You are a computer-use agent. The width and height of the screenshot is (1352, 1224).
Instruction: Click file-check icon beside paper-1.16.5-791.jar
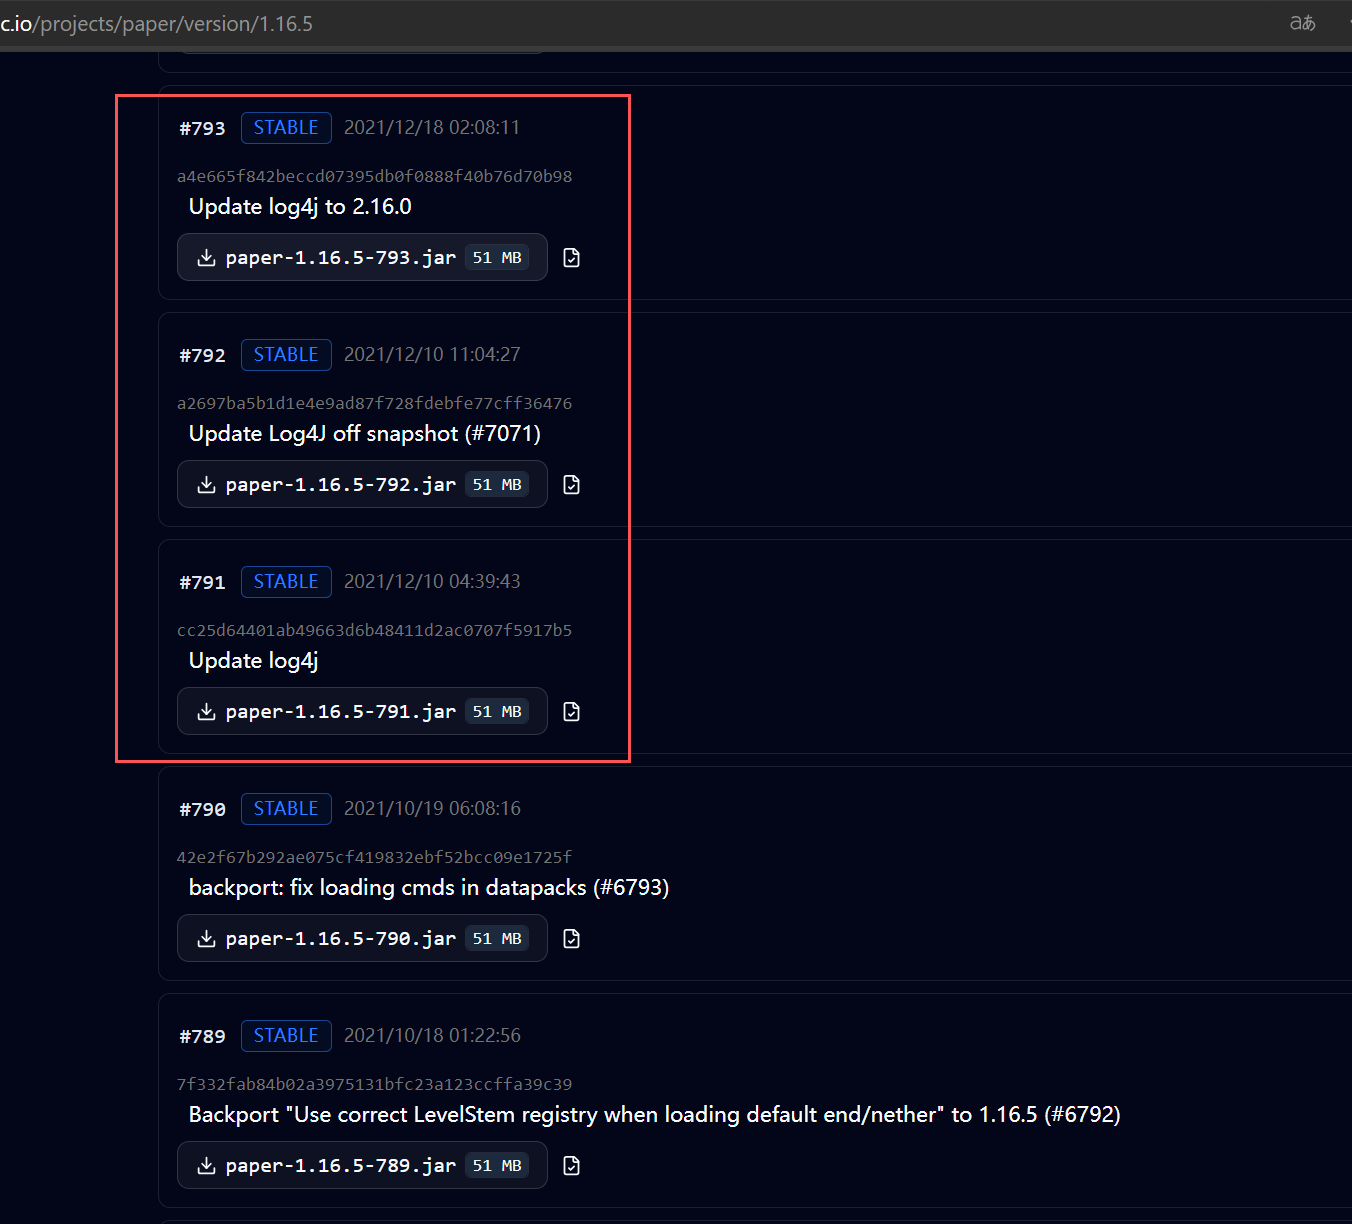click(x=571, y=712)
